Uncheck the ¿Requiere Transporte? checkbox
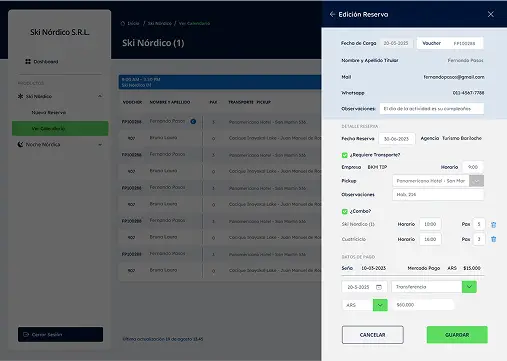This screenshot has height=361, width=507. 345,155
